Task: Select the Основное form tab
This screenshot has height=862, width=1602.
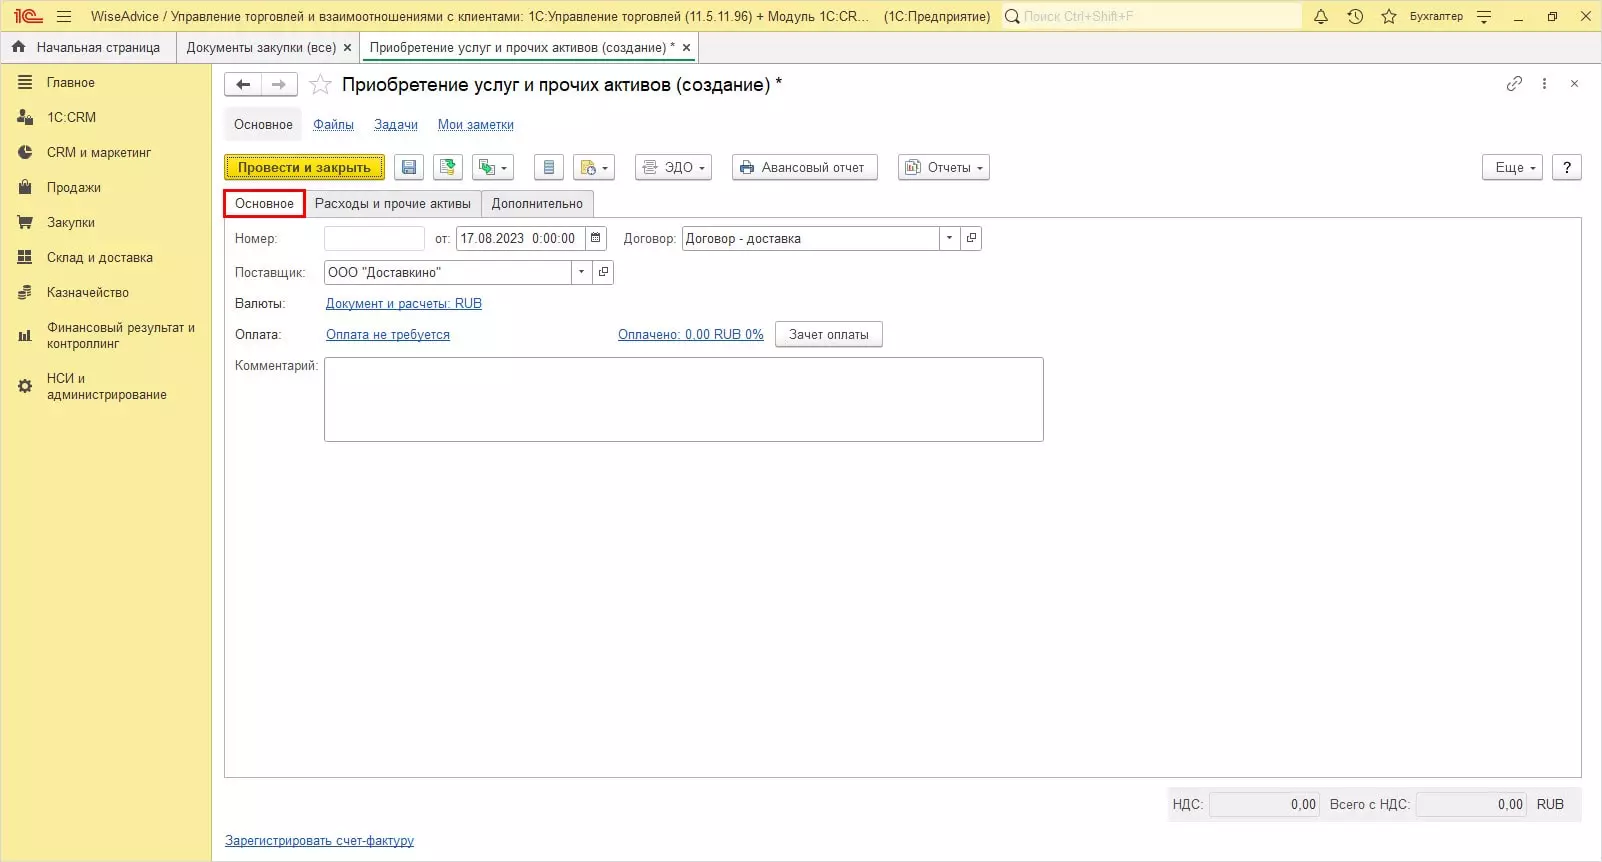Action: 264,203
